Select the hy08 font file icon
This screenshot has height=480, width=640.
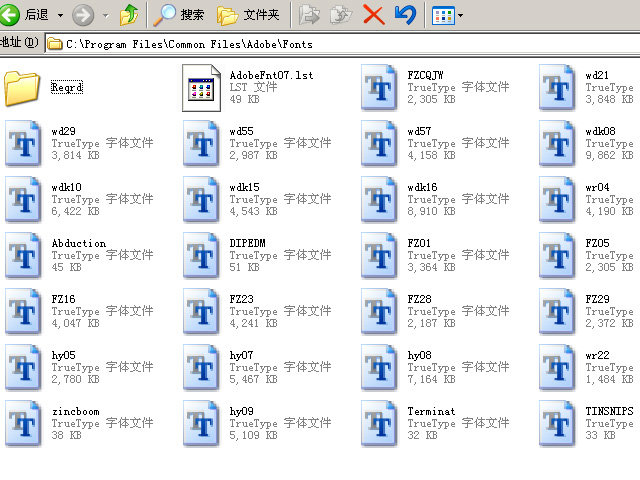point(379,367)
